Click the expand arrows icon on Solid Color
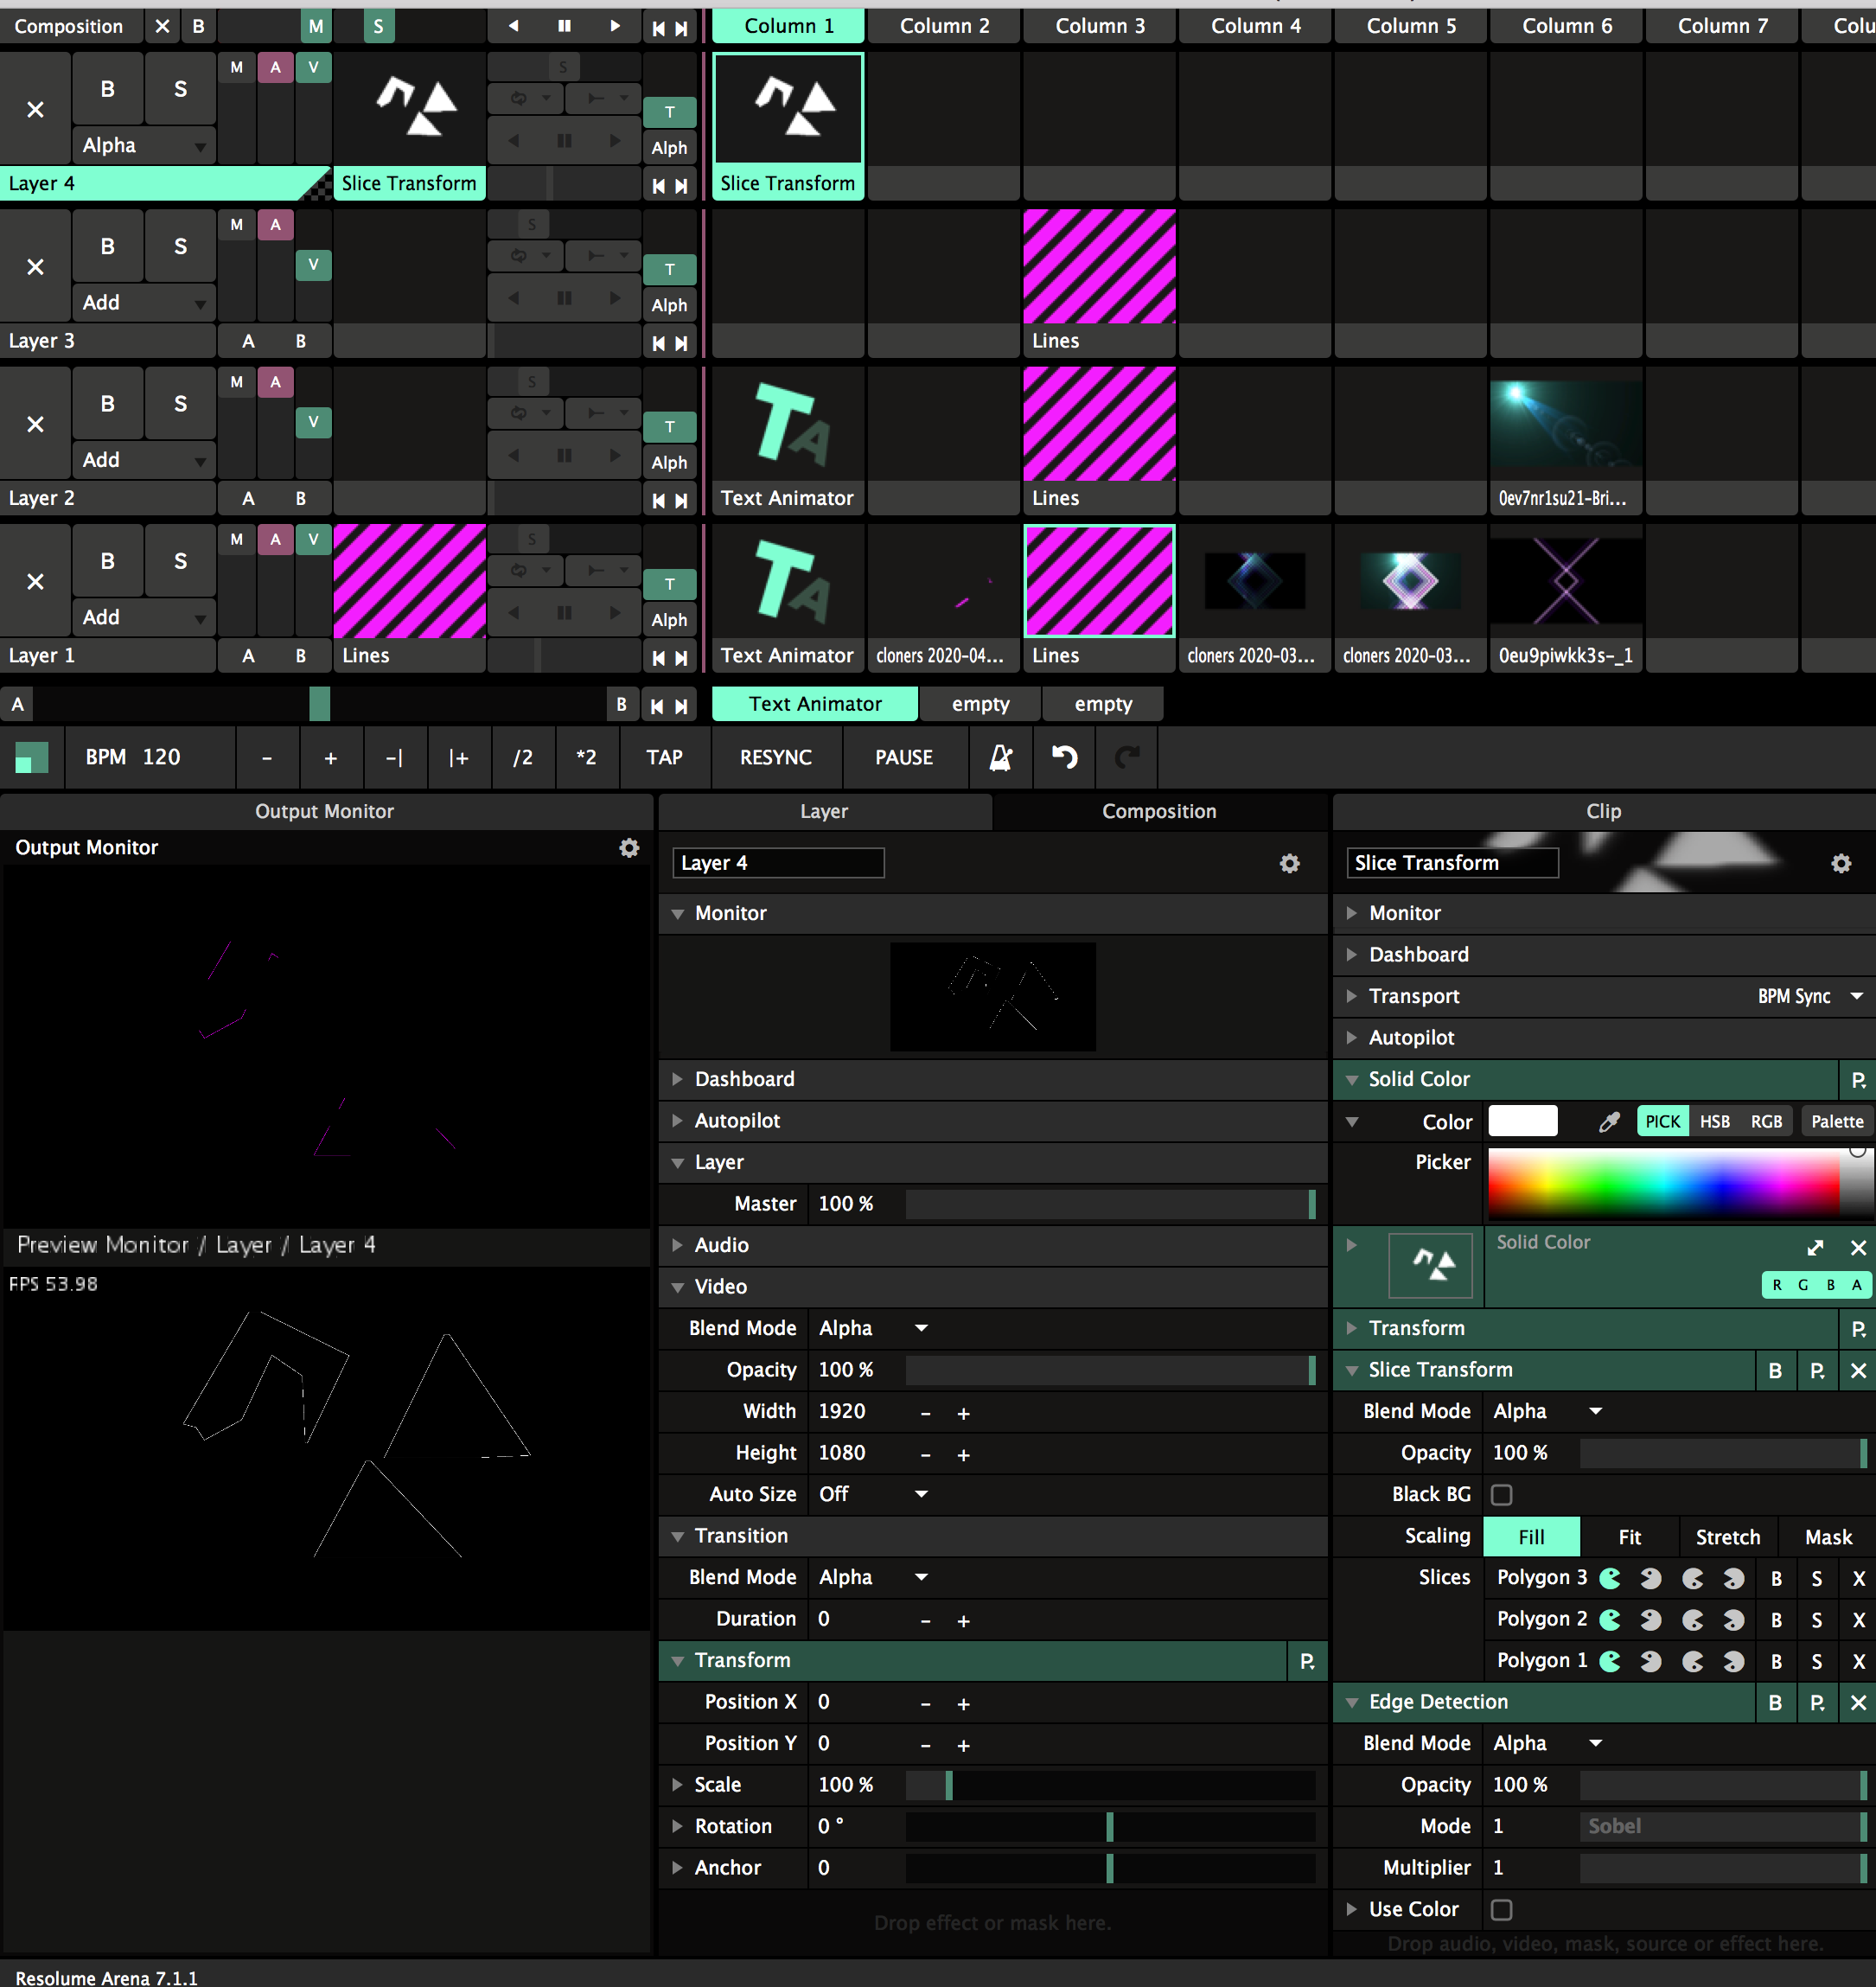The height and width of the screenshot is (1987, 1876). pyautogui.click(x=1815, y=1248)
